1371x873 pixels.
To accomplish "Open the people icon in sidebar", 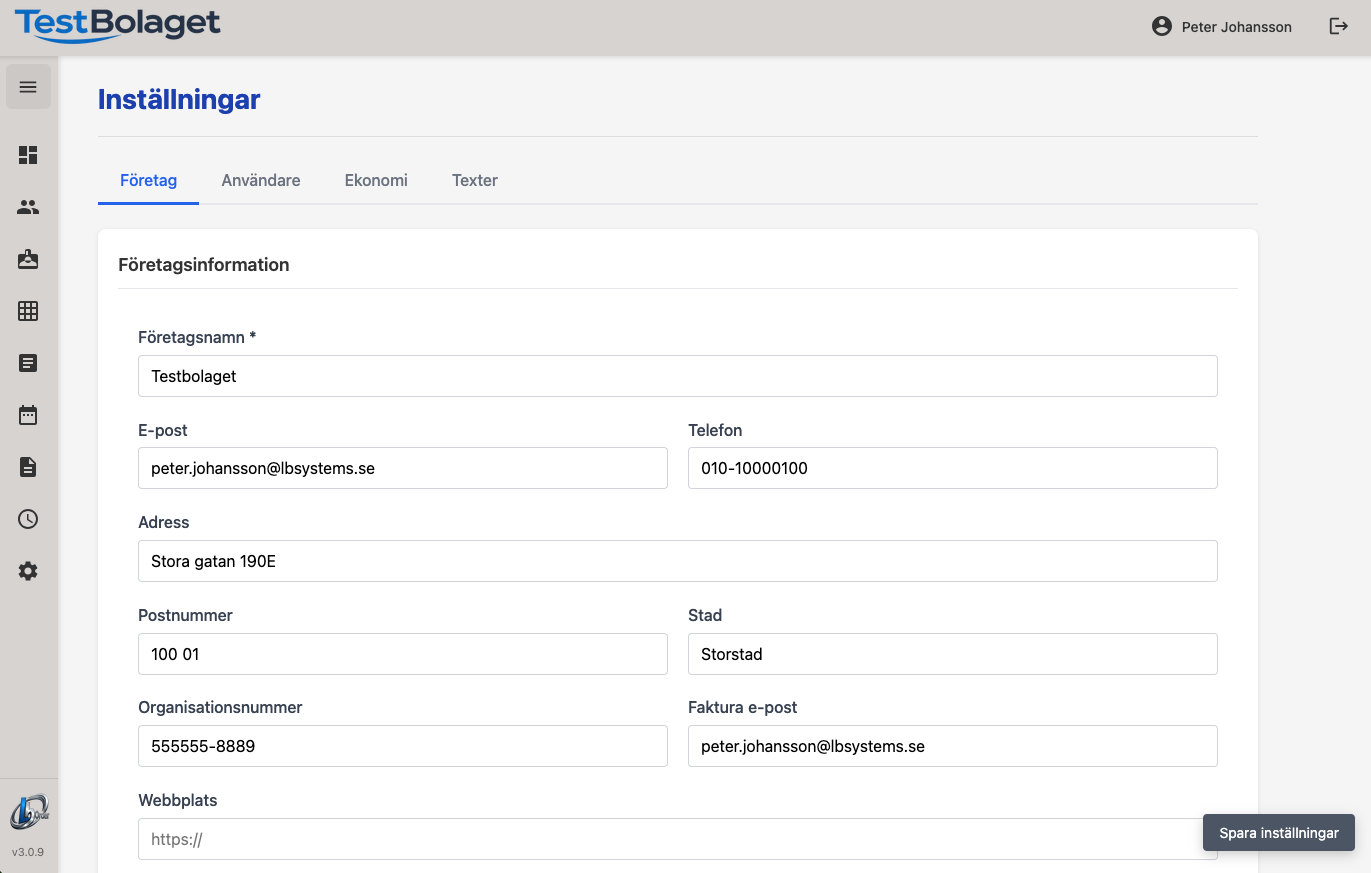I will 28,207.
